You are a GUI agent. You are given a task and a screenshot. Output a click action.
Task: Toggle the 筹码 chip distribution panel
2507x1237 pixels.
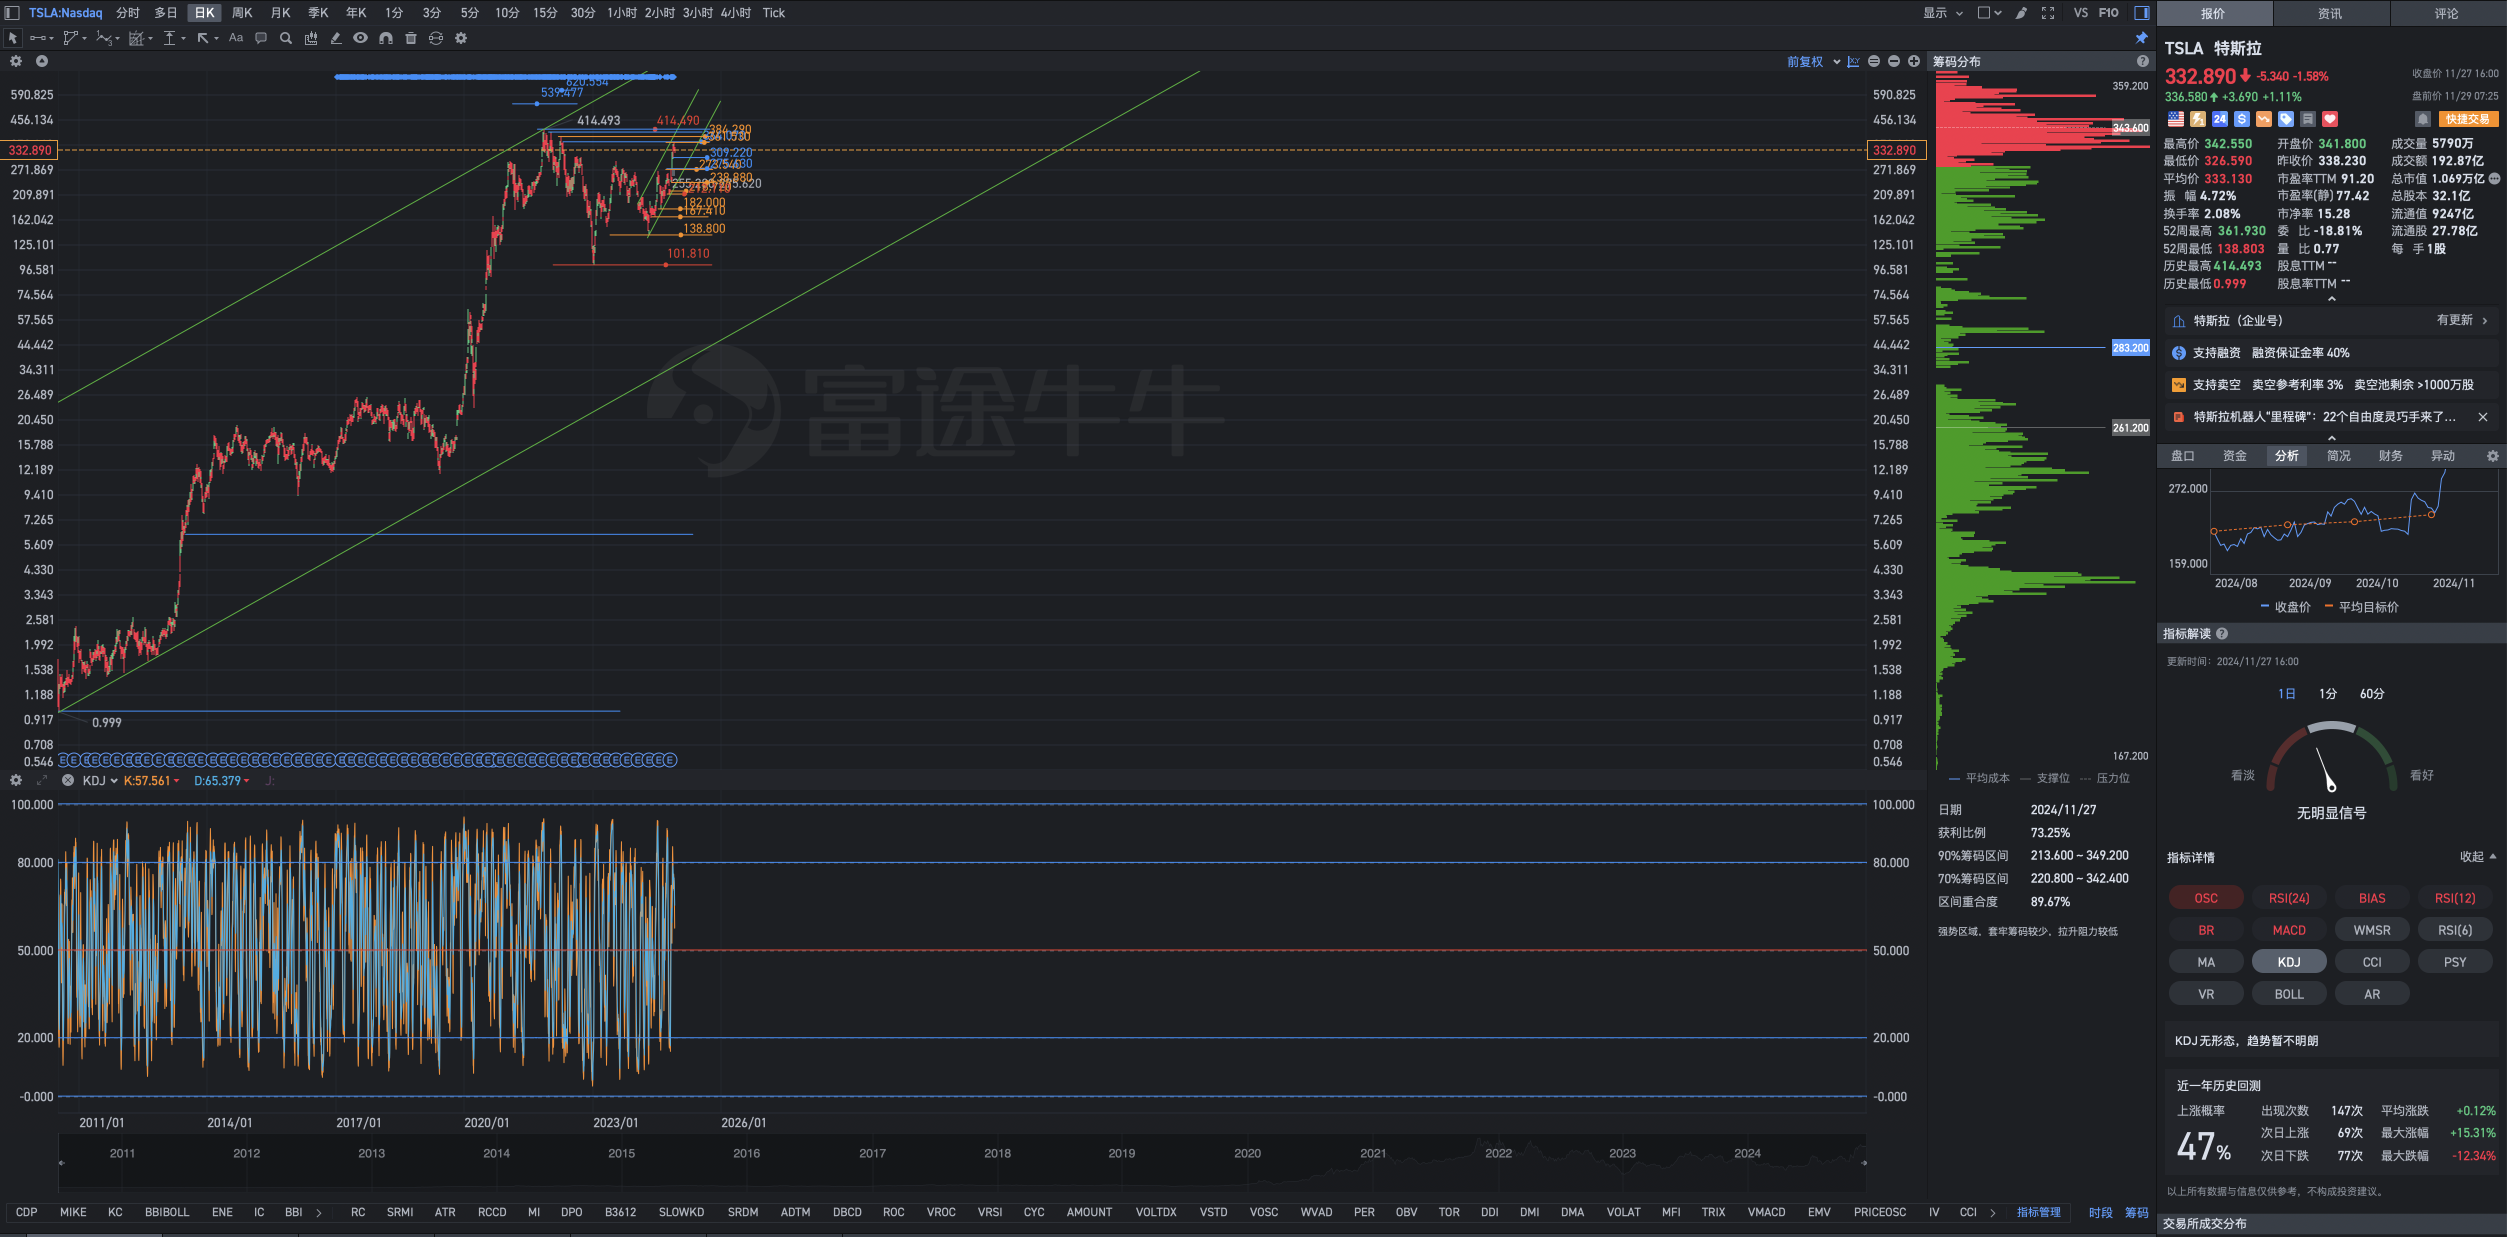click(2137, 1213)
